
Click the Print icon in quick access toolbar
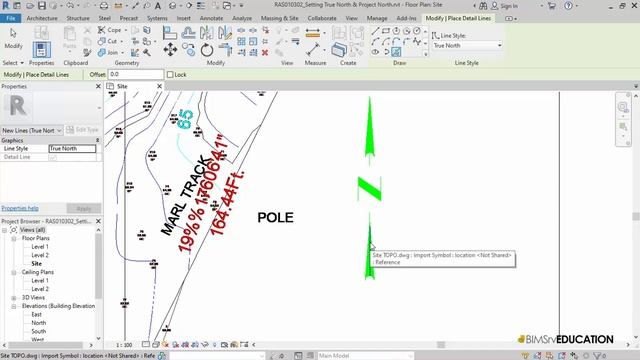(104, 6)
